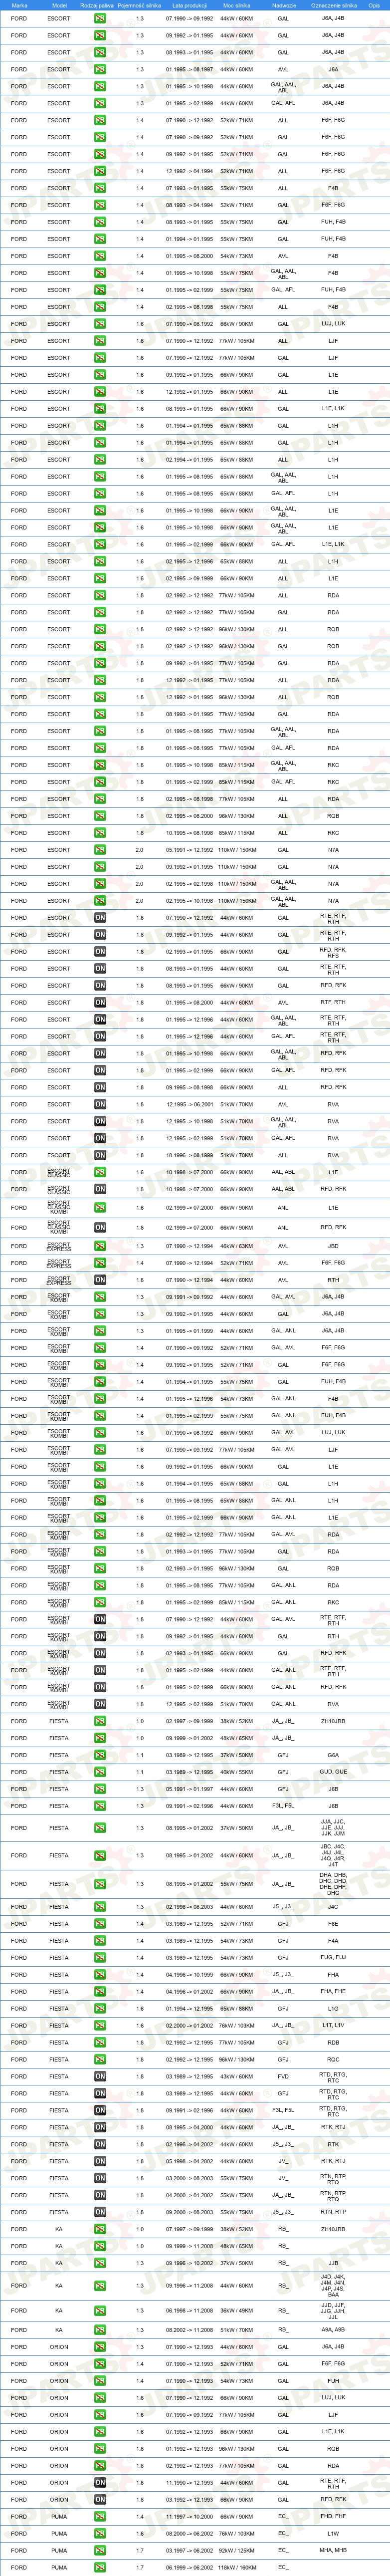Click petrol icon in Fiesta F6E row
390x2576 pixels.
[100, 1924]
